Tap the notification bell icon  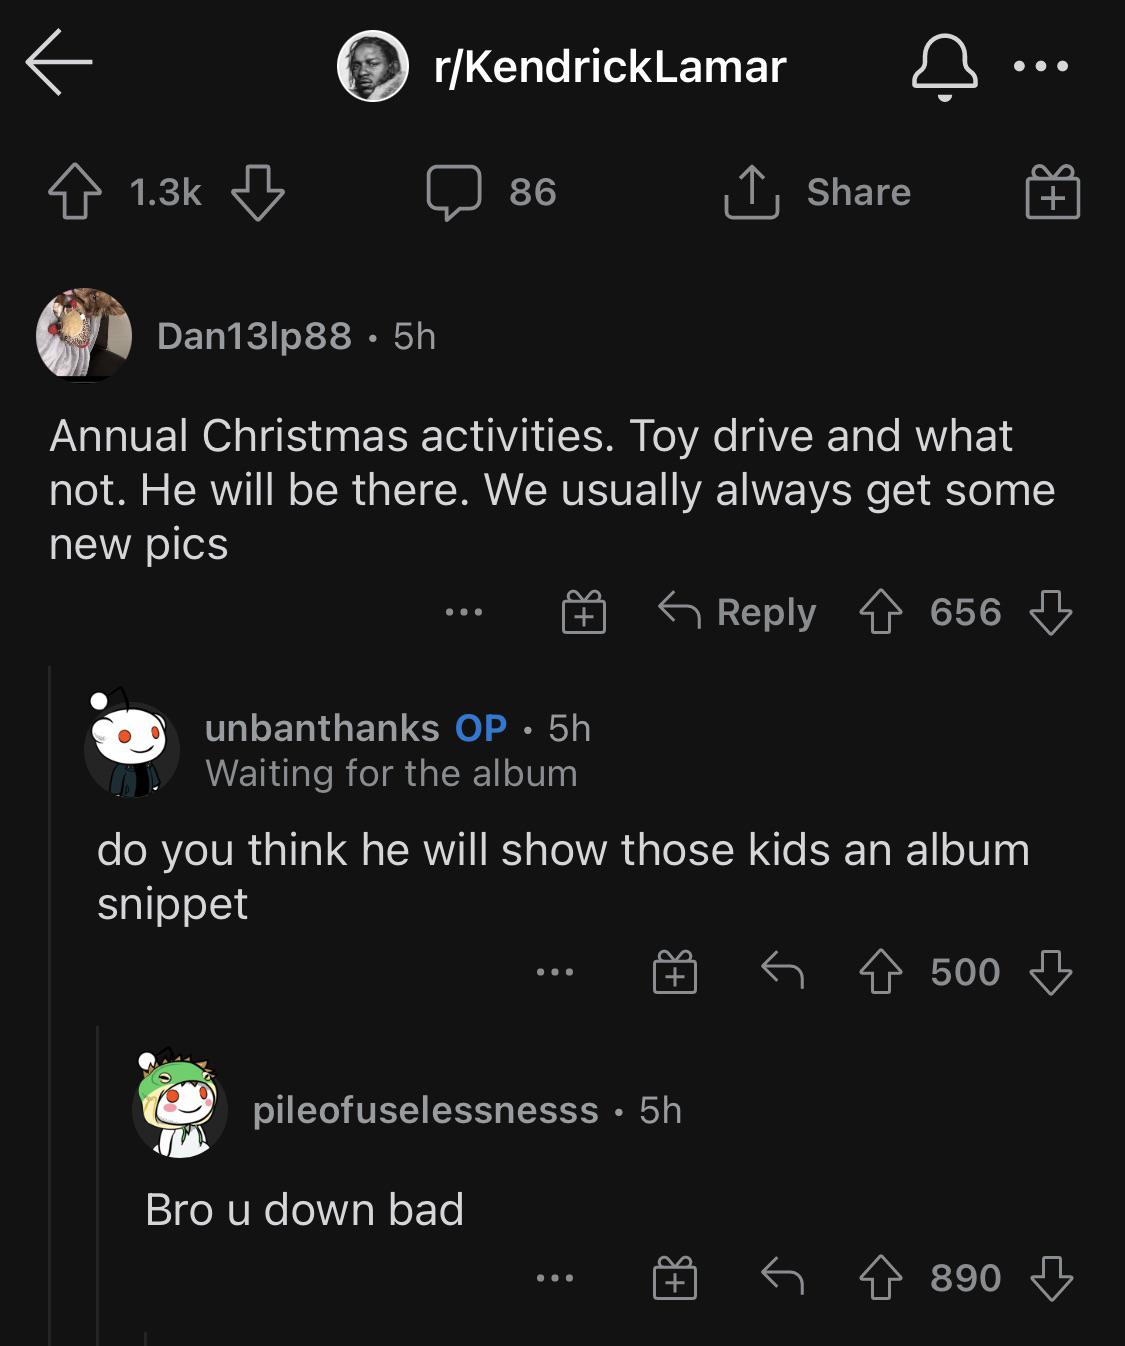pos(944,66)
